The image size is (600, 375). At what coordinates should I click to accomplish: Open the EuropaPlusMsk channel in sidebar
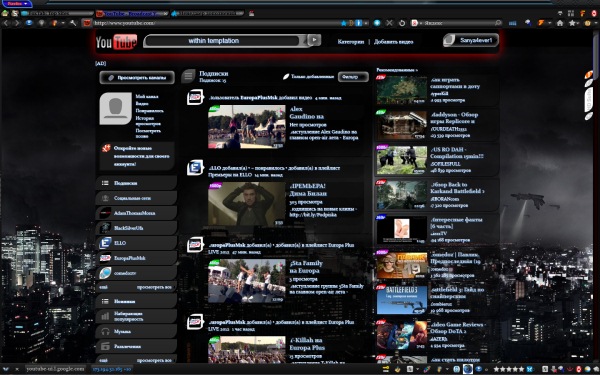(136, 258)
